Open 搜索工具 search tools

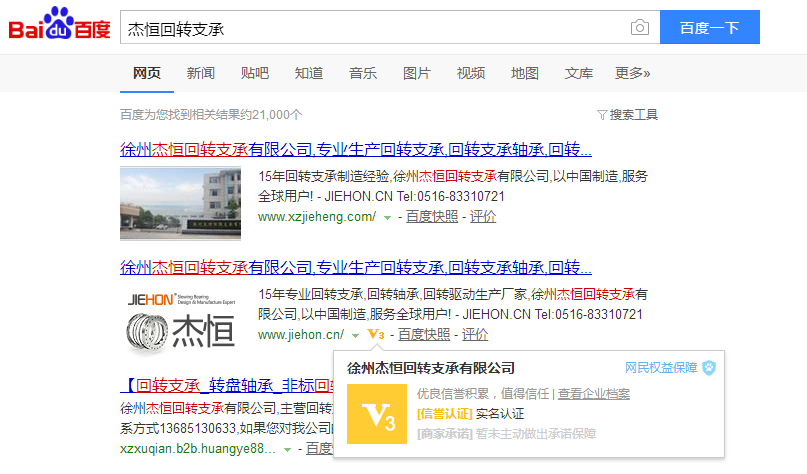point(634,115)
